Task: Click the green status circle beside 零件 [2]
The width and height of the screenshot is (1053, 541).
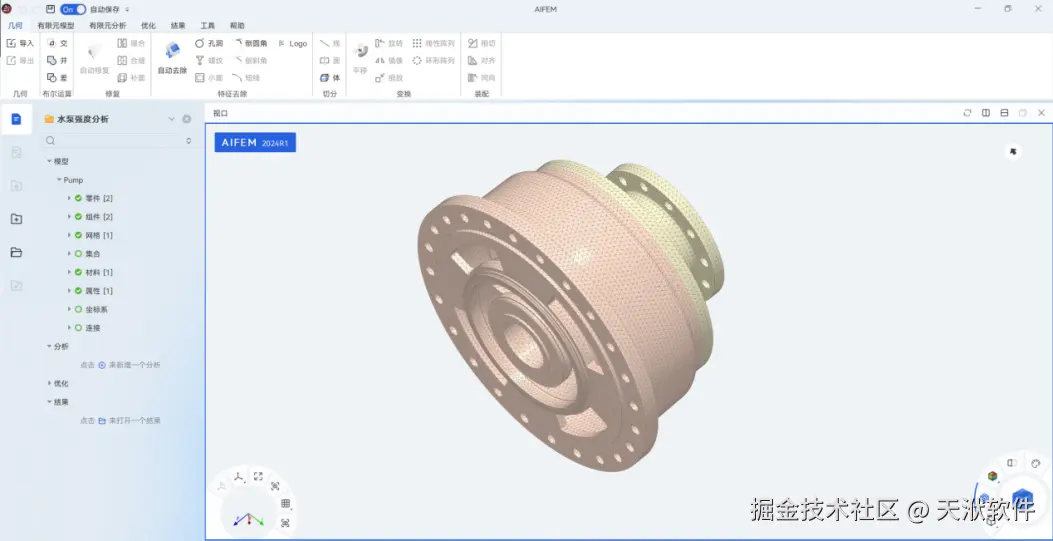Action: coord(79,198)
